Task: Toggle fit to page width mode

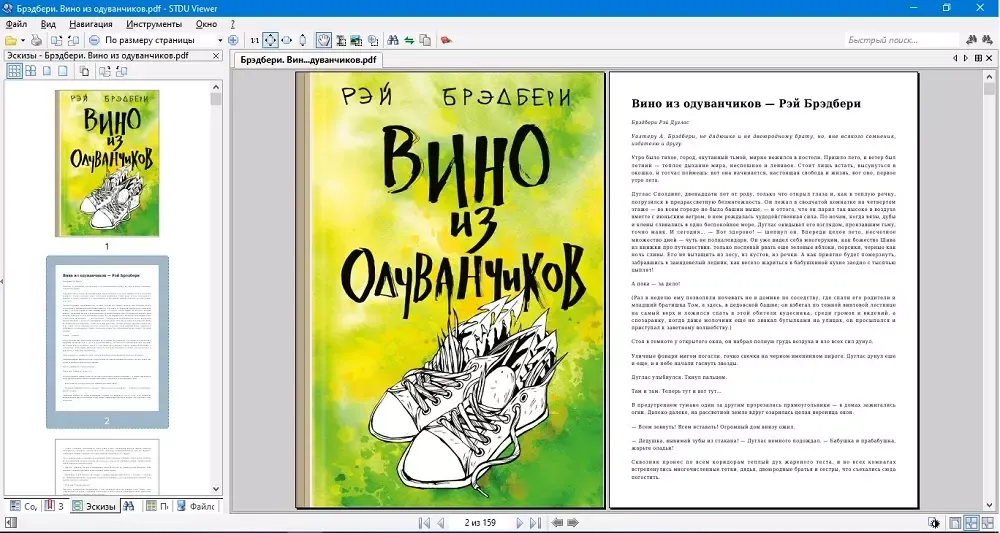Action: (287, 40)
